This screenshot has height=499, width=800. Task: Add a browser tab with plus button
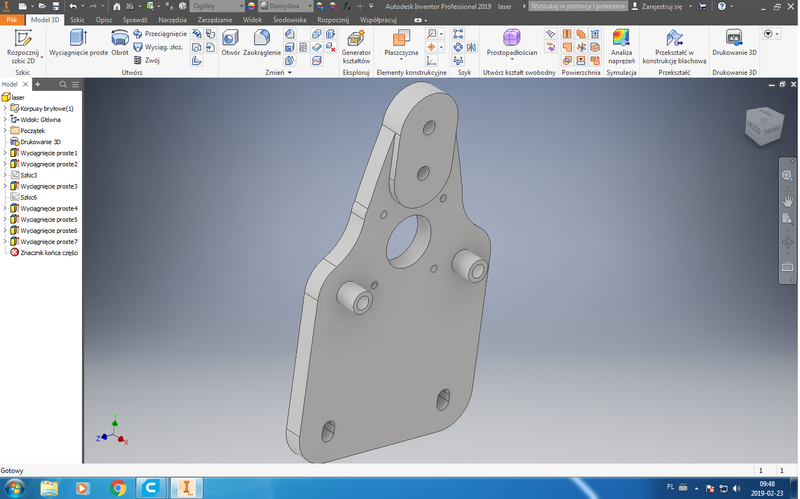pos(37,84)
